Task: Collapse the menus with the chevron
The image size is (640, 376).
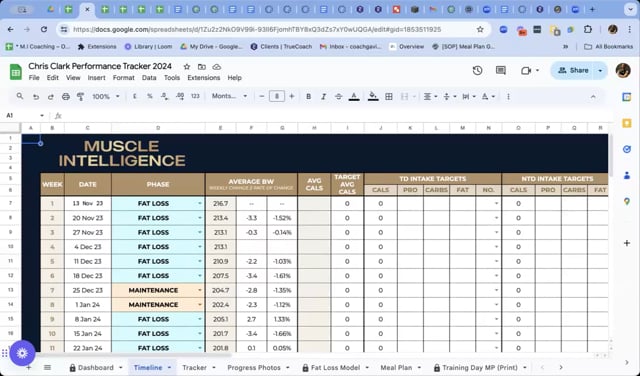Action: (593, 97)
